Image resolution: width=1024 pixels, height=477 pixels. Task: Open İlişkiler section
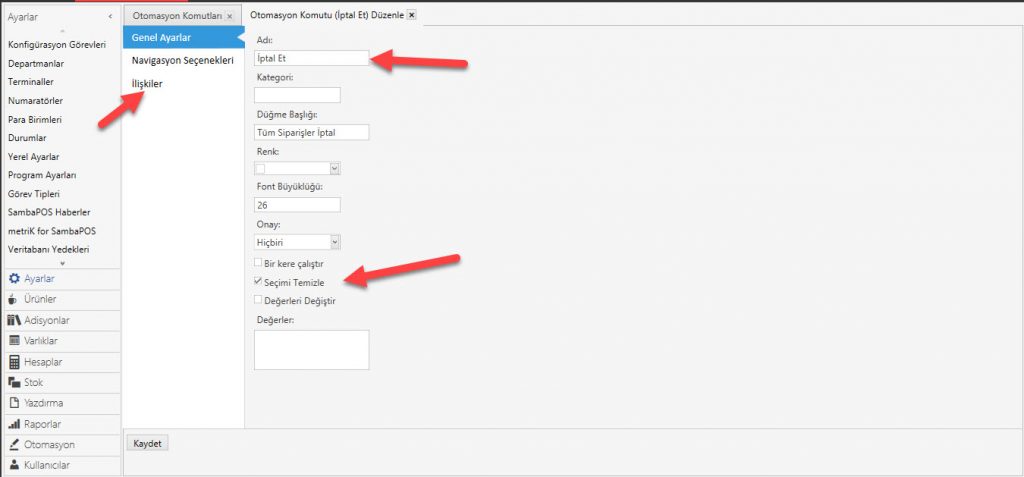point(147,84)
